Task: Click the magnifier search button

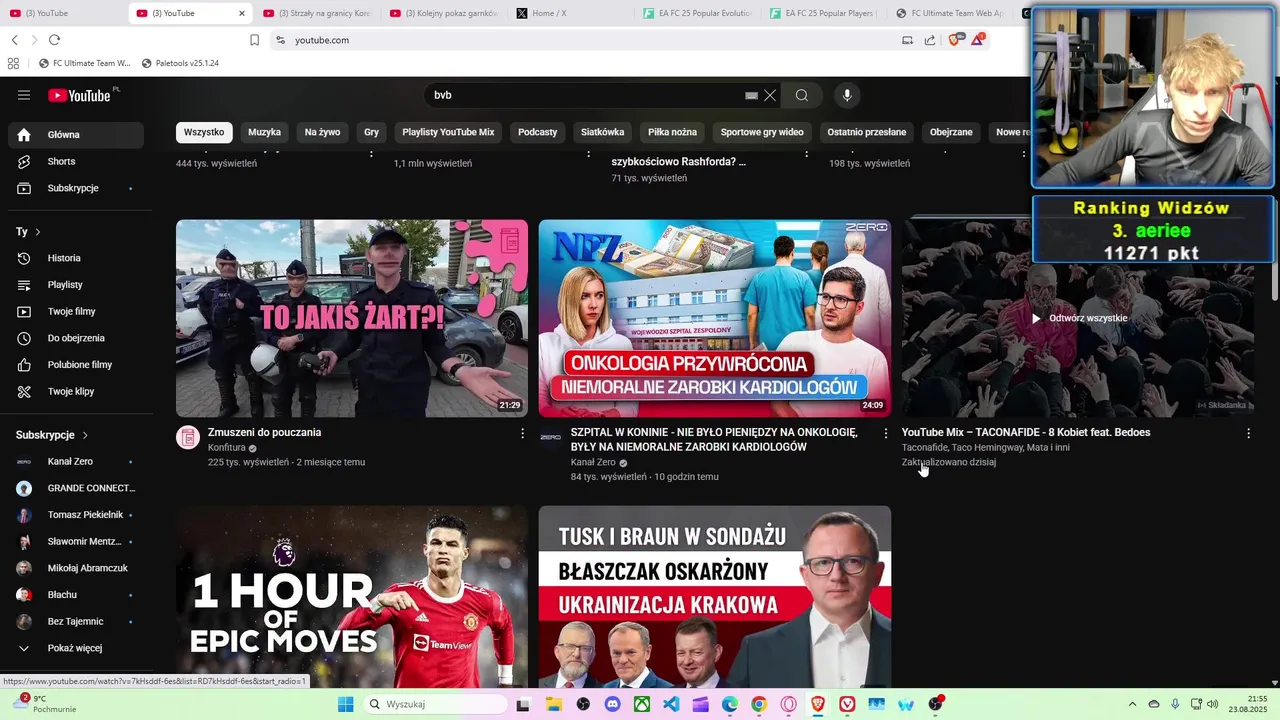Action: pyautogui.click(x=802, y=95)
